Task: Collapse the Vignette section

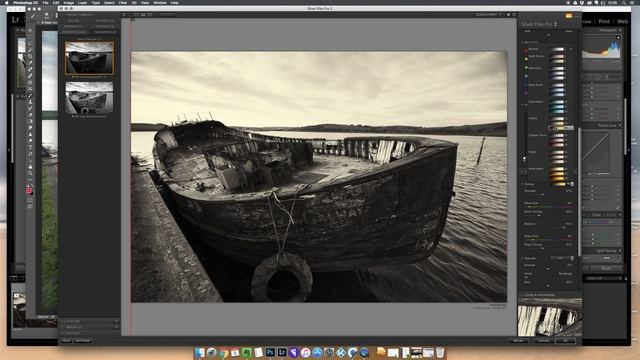Action: [x=522, y=258]
